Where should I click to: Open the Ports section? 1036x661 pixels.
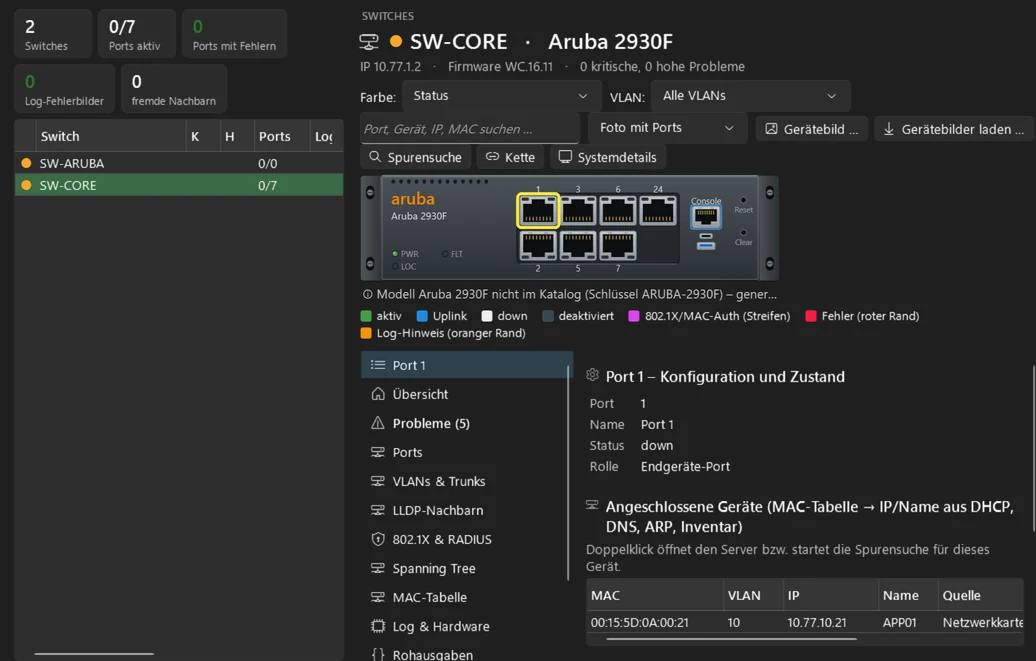(466, 452)
